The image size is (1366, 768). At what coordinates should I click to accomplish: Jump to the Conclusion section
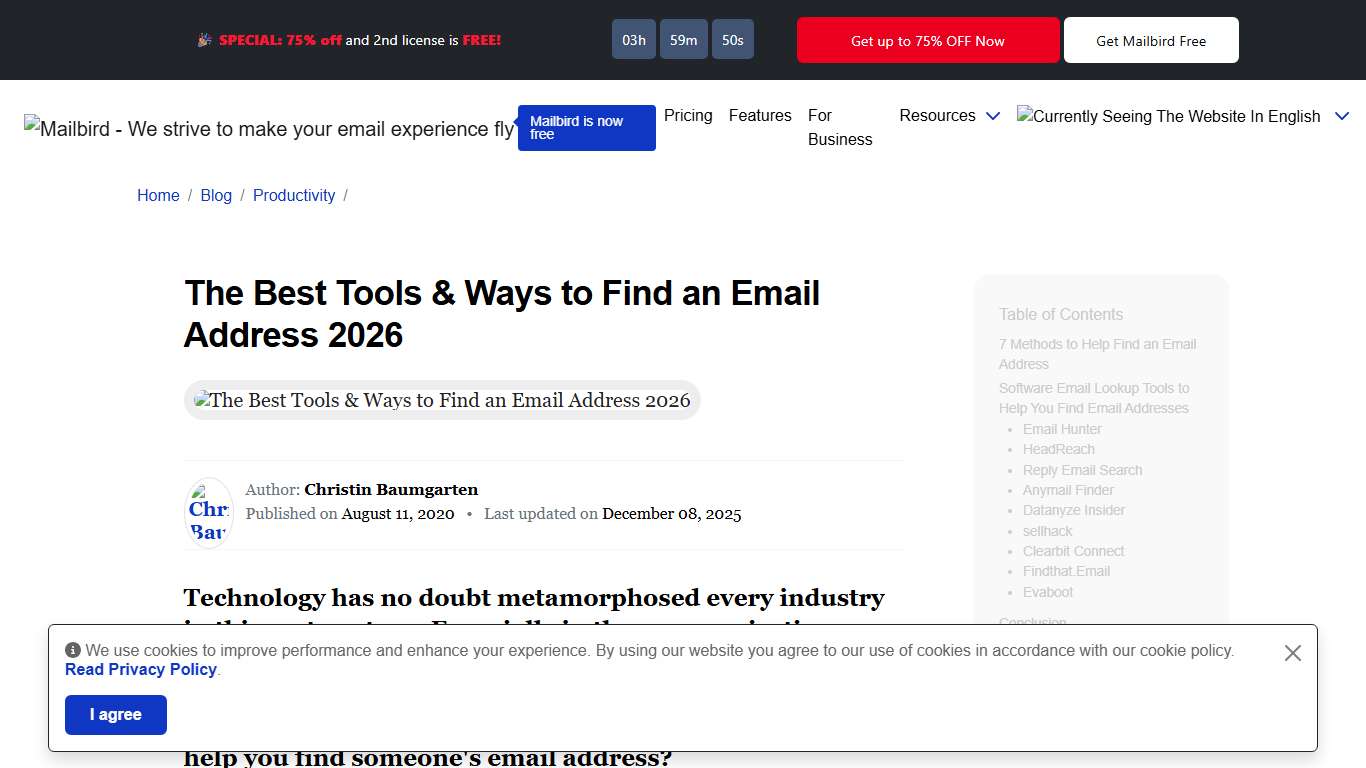pyautogui.click(x=1032, y=621)
